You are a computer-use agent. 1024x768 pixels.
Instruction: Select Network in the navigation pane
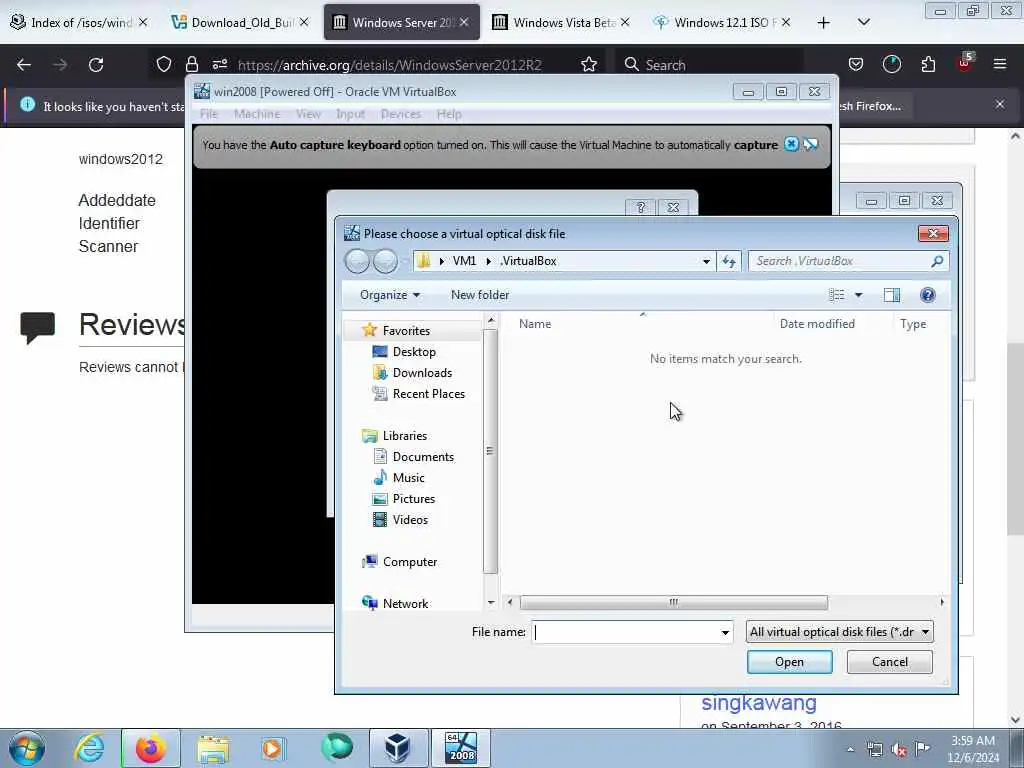406,603
